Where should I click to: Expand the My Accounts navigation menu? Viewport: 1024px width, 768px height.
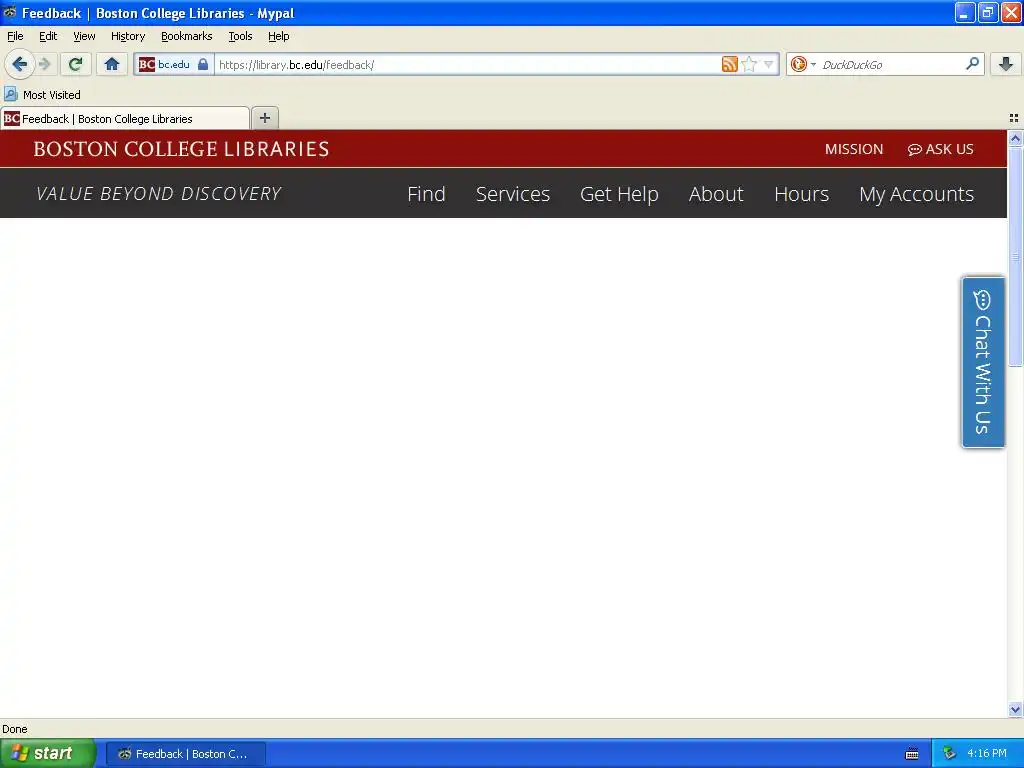(916, 194)
